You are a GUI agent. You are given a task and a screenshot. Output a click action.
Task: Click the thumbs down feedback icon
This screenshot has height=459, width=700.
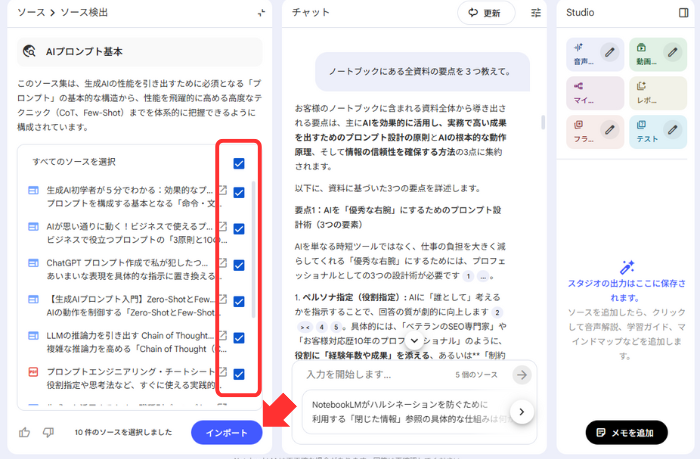click(x=48, y=432)
